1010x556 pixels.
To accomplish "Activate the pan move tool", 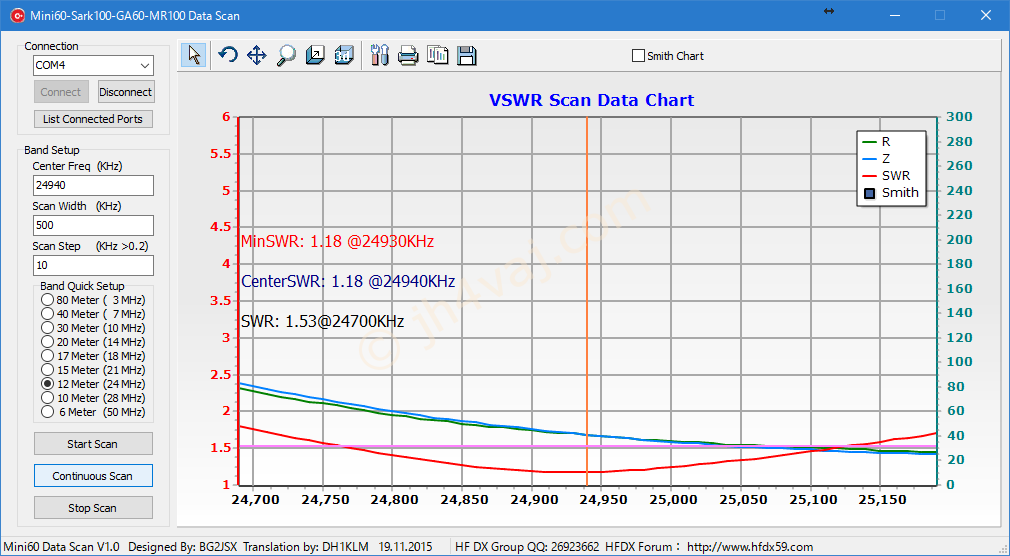I will [256, 55].
